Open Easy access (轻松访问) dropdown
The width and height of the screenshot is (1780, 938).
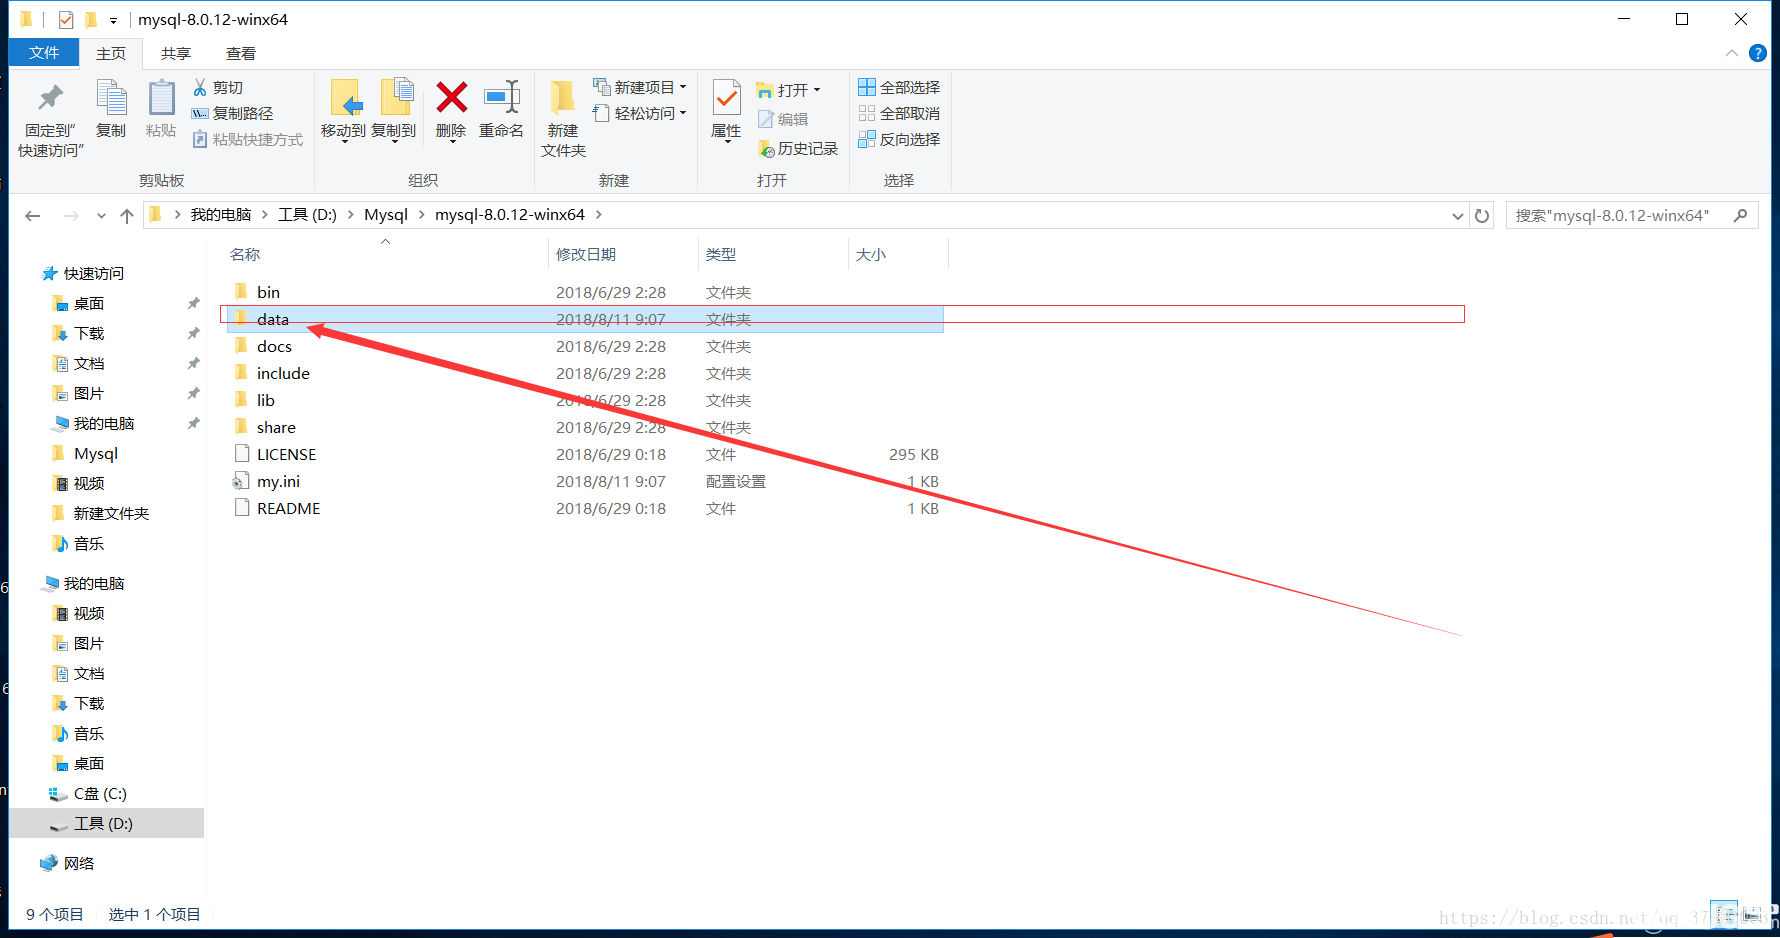[640, 113]
